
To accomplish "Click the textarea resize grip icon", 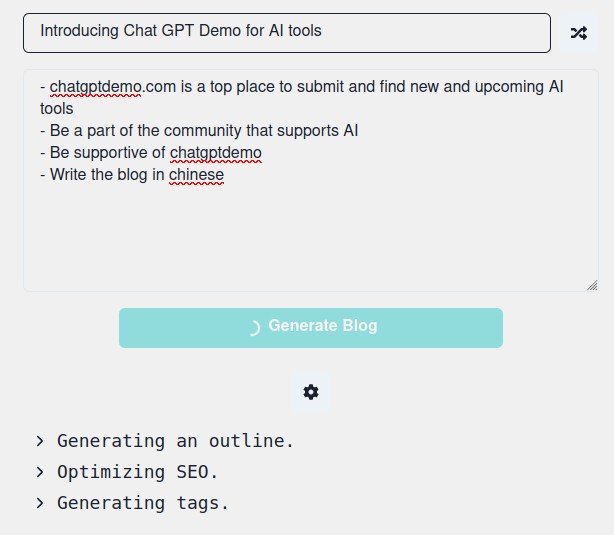I will (x=592, y=285).
